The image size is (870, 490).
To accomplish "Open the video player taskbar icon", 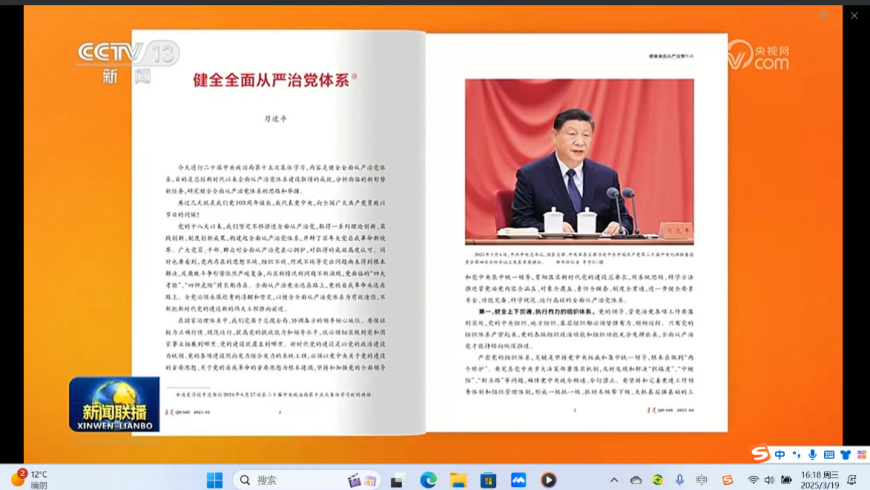I will [x=548, y=480].
